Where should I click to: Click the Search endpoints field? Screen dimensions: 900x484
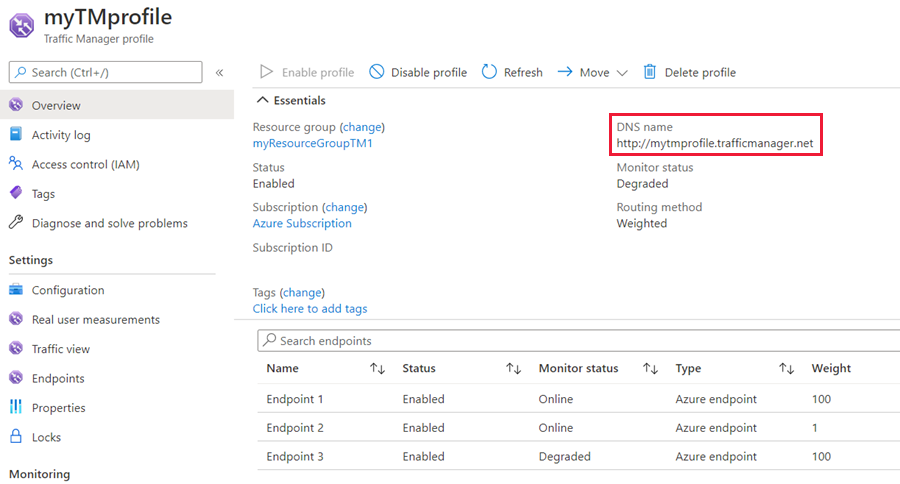coord(580,341)
